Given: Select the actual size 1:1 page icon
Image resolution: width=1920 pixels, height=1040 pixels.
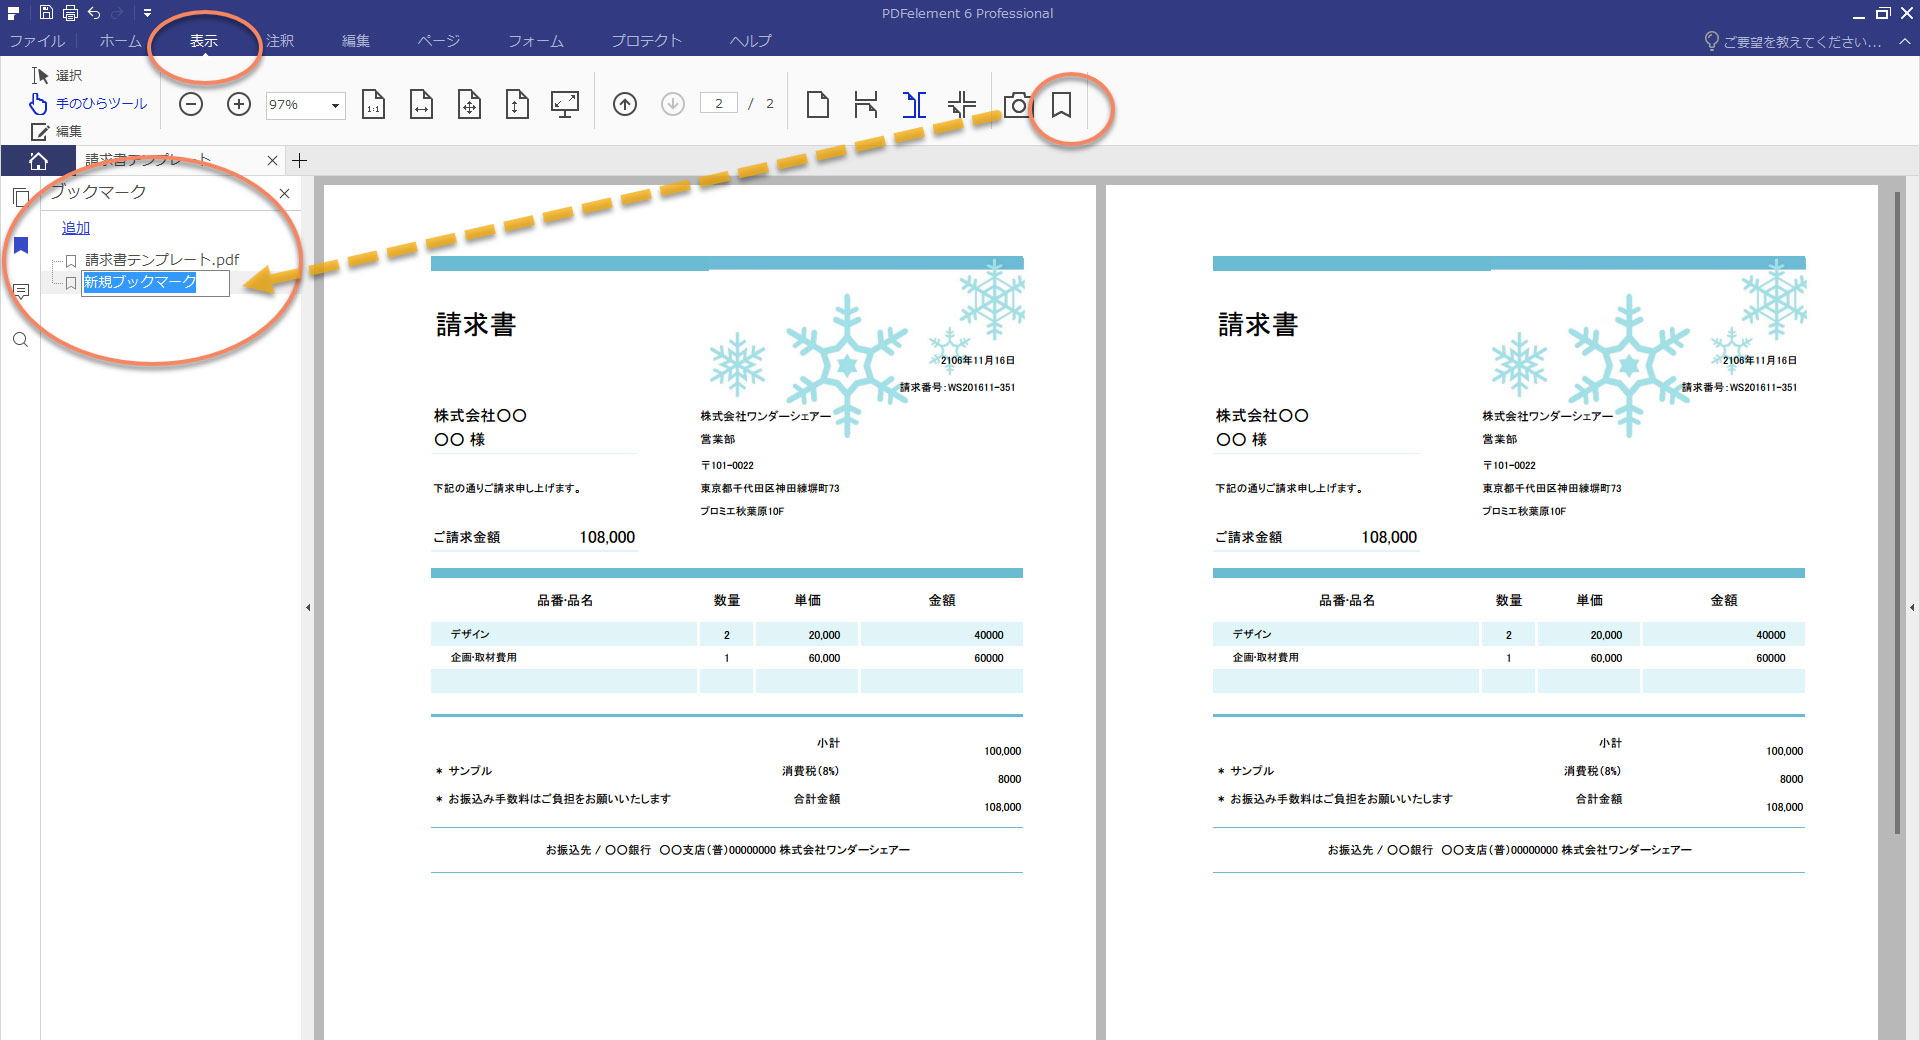Looking at the screenshot, I should 373,104.
